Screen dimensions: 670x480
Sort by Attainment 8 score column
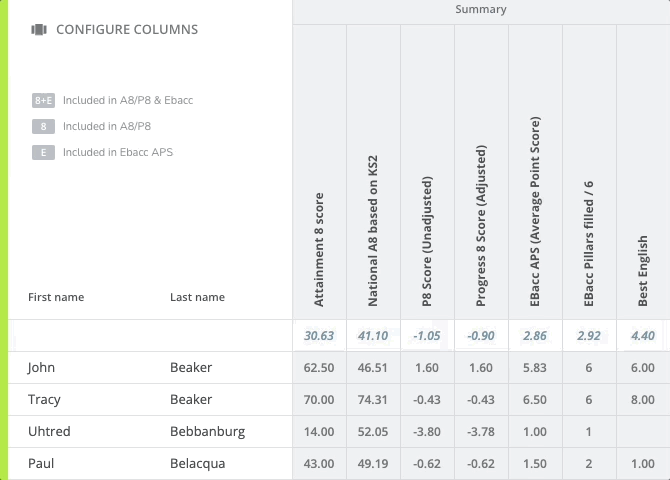coord(319,248)
